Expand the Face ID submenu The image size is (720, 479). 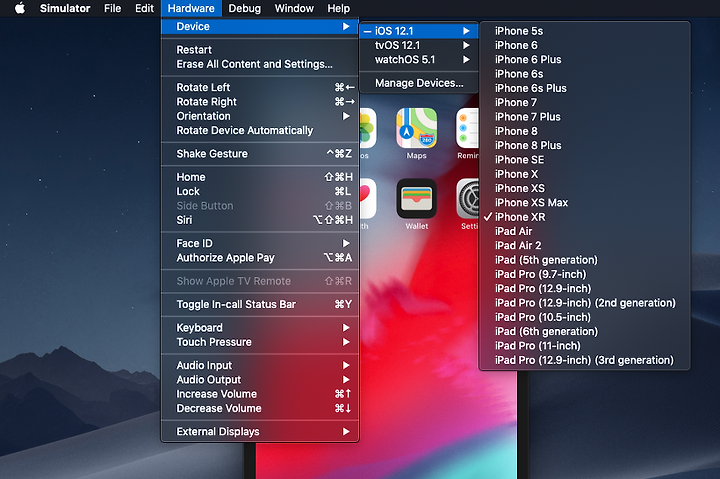260,243
